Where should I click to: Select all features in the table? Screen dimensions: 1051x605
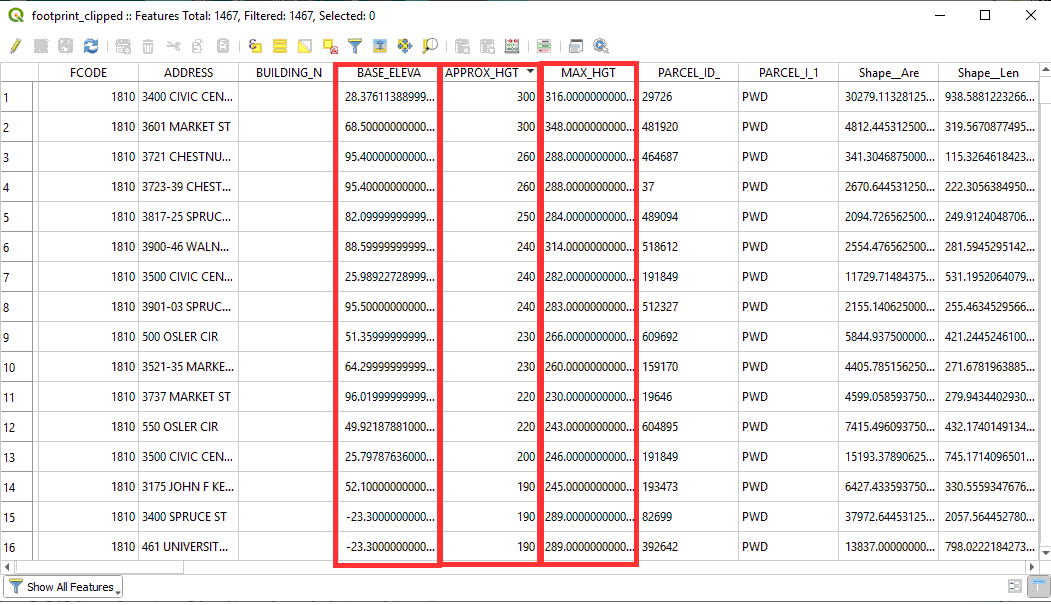[x=280, y=46]
